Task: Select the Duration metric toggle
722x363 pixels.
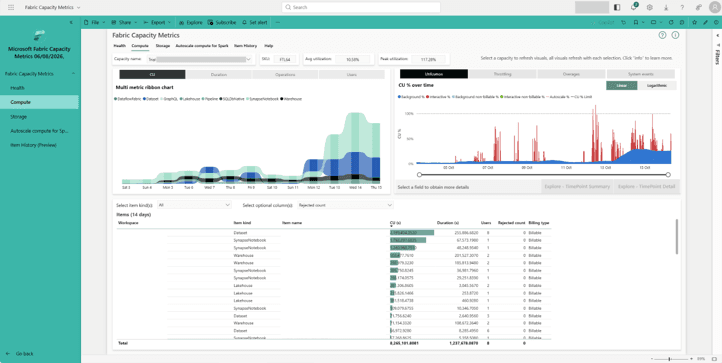Action: (x=219, y=74)
